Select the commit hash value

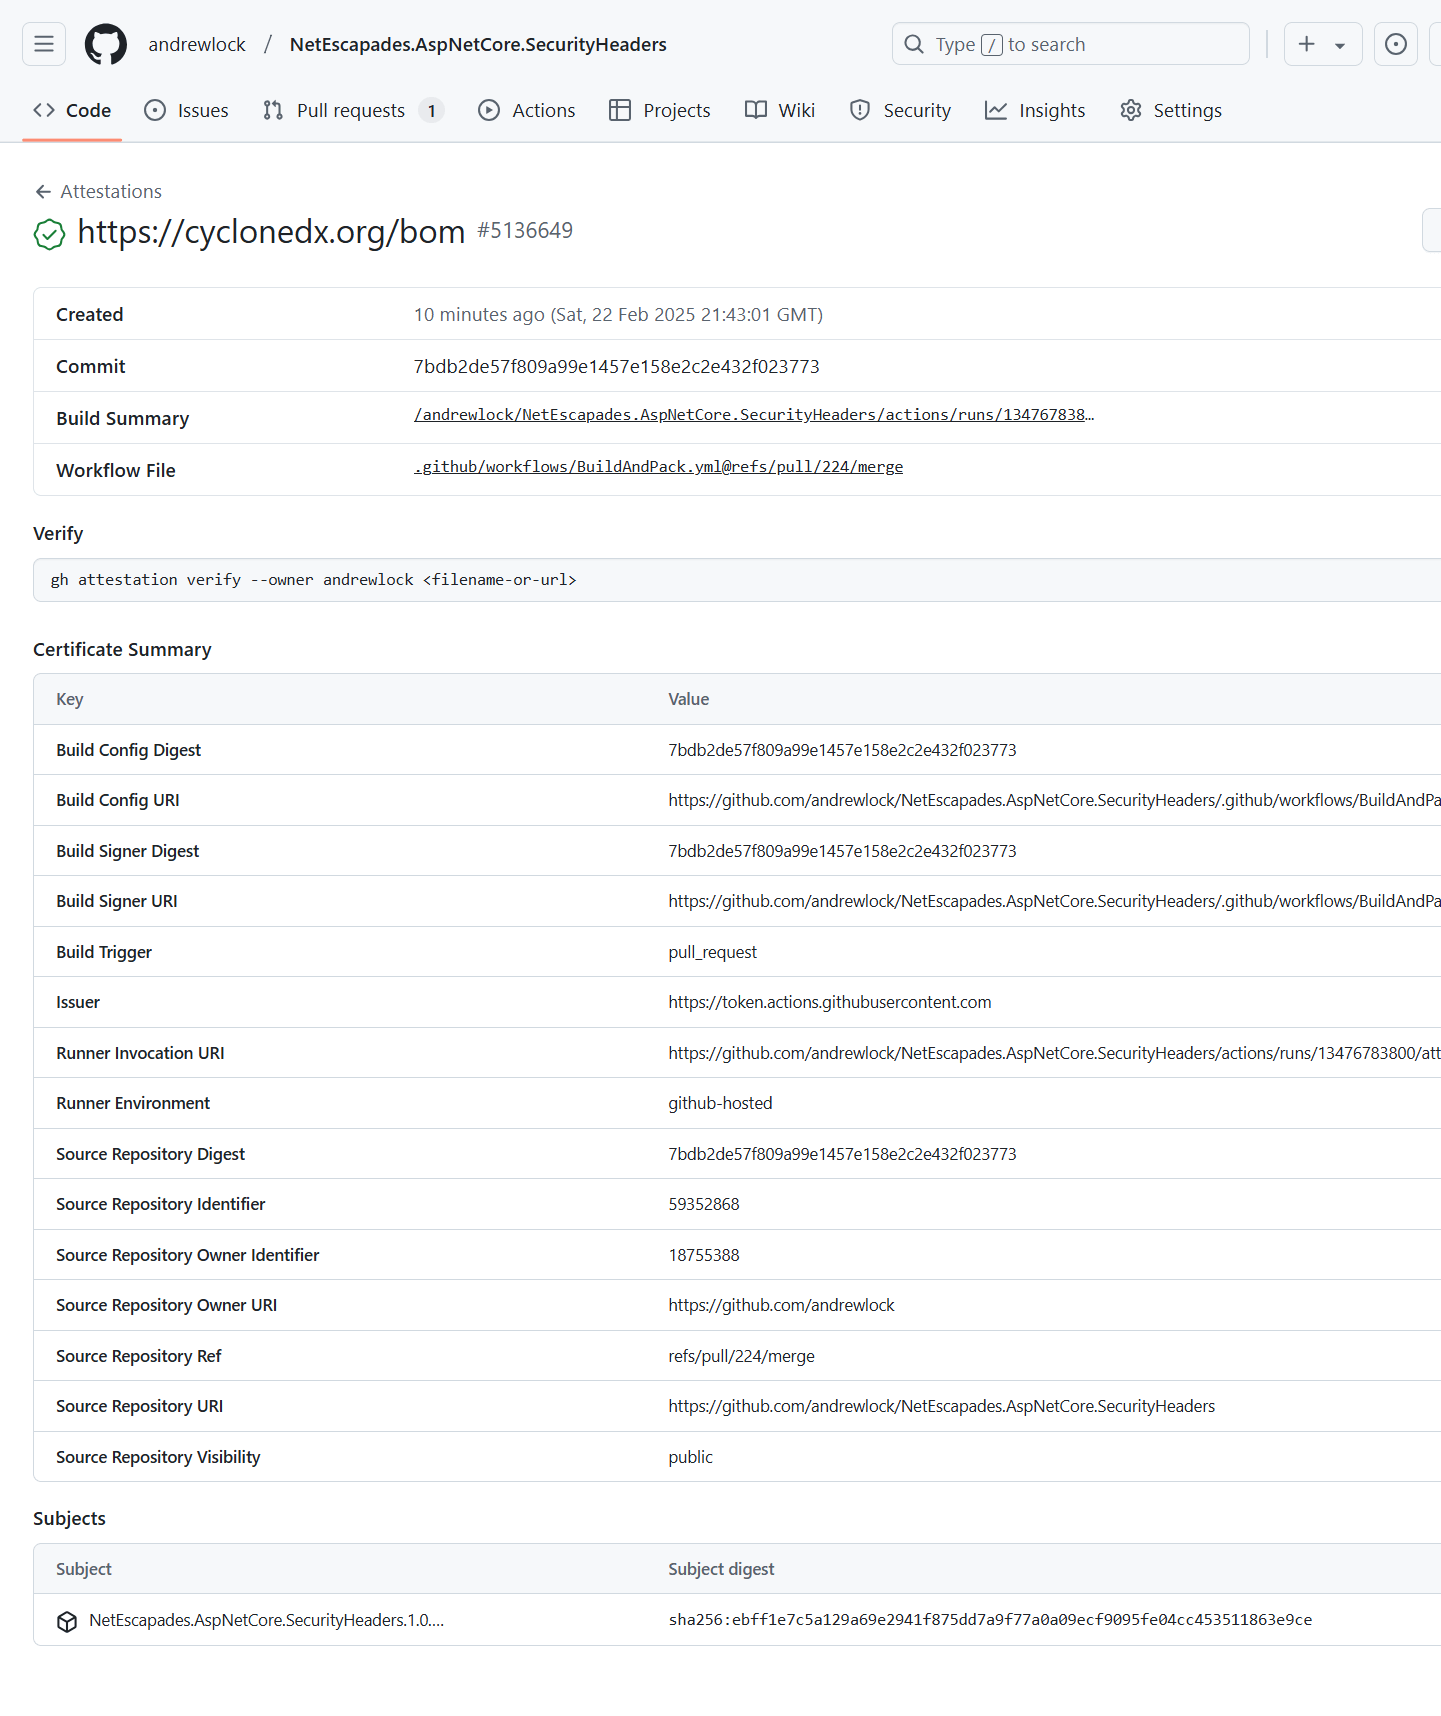(x=617, y=366)
